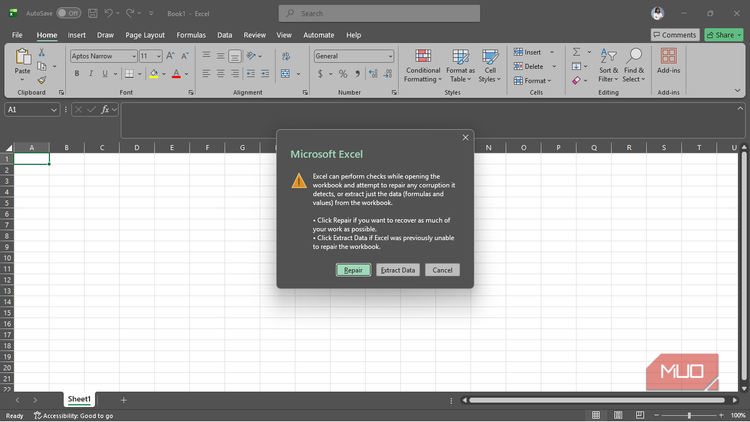Select the Sheet1 tab

(79, 399)
